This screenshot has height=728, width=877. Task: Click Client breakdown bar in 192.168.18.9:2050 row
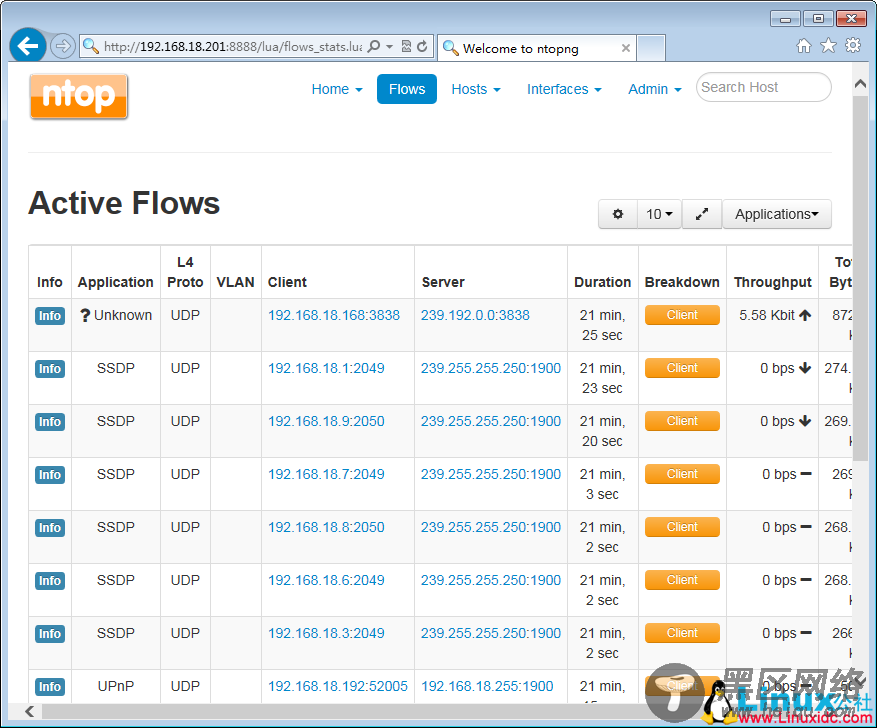tap(682, 421)
